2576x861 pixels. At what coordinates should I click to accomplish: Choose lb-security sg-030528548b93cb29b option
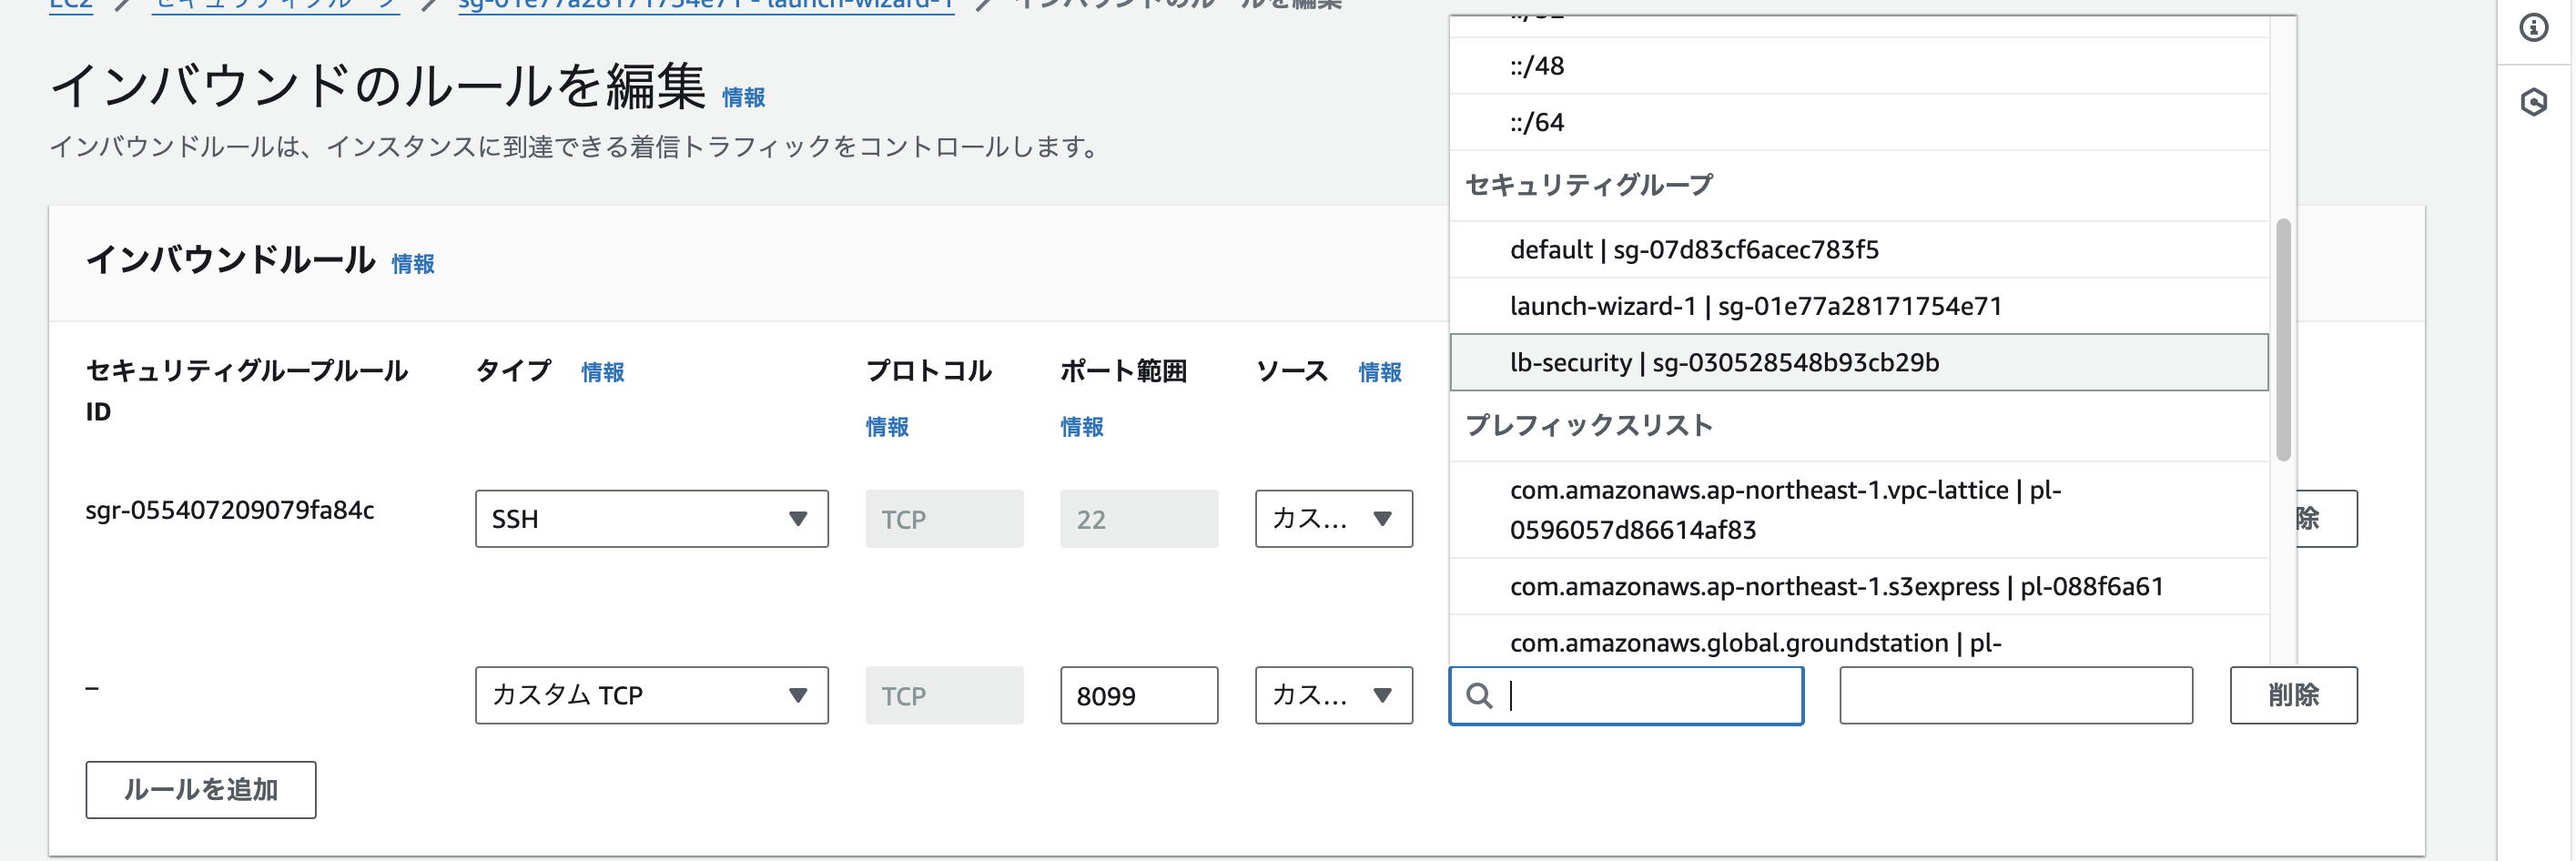1858,362
